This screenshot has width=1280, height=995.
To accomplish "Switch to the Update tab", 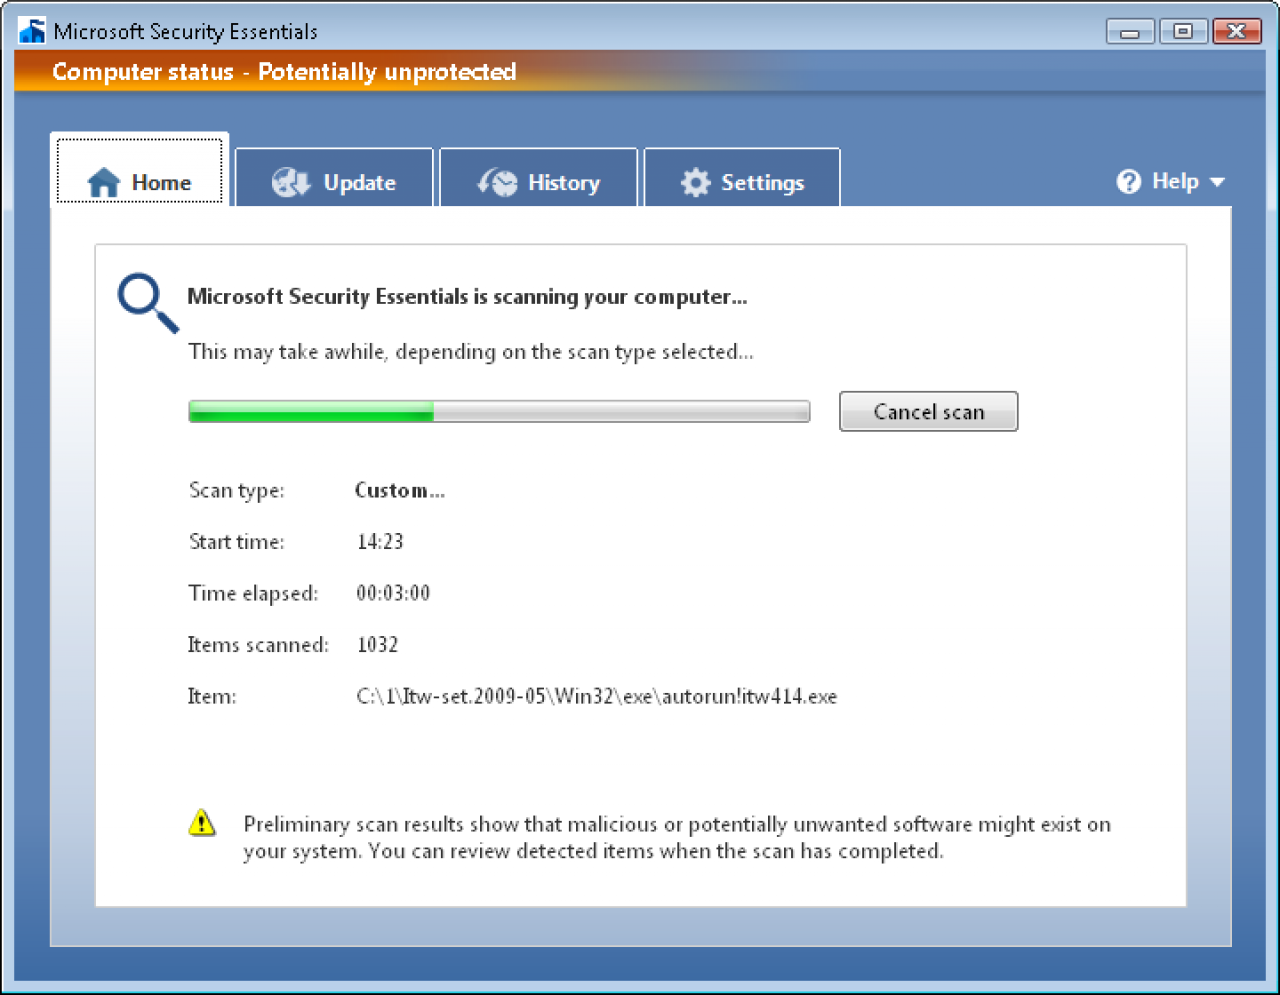I will tap(334, 178).
